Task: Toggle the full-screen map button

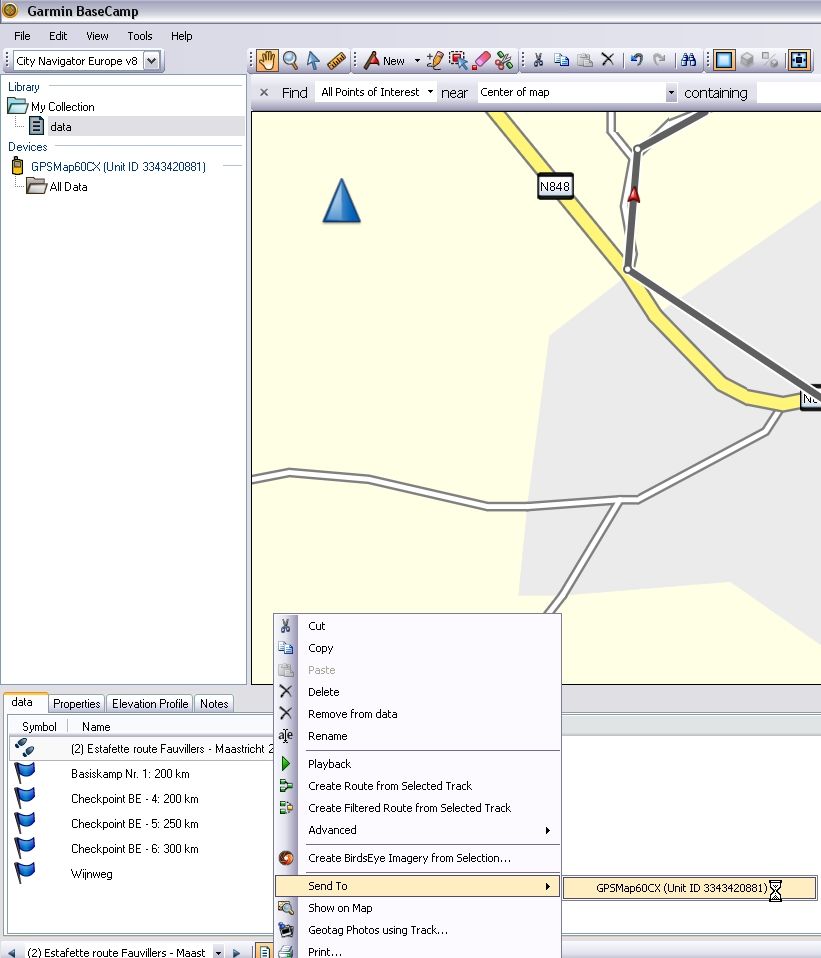Action: (799, 60)
